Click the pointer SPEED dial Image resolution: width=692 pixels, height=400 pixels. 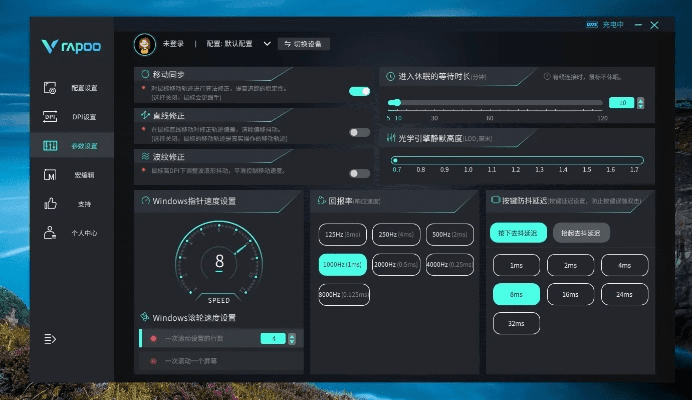pos(219,260)
